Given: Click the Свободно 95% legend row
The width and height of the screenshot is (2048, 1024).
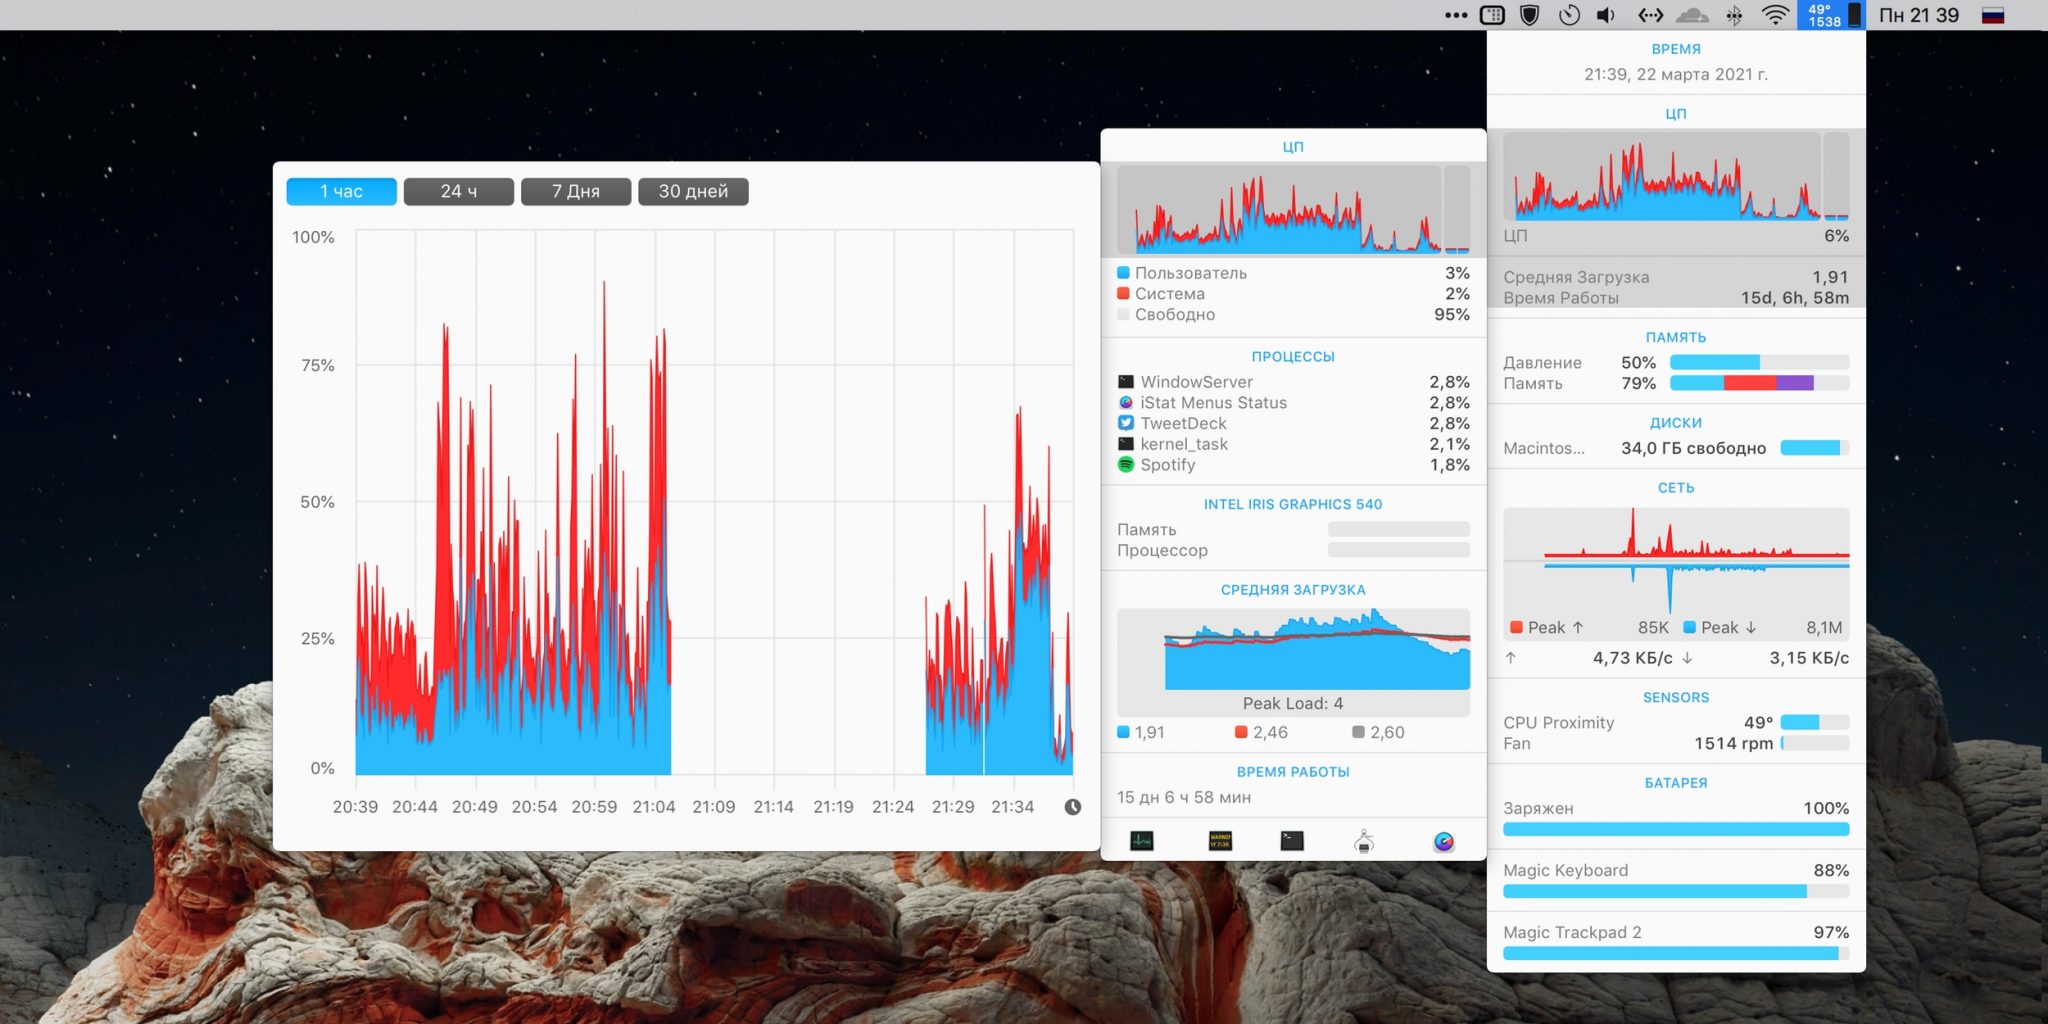Looking at the screenshot, I should [1293, 314].
